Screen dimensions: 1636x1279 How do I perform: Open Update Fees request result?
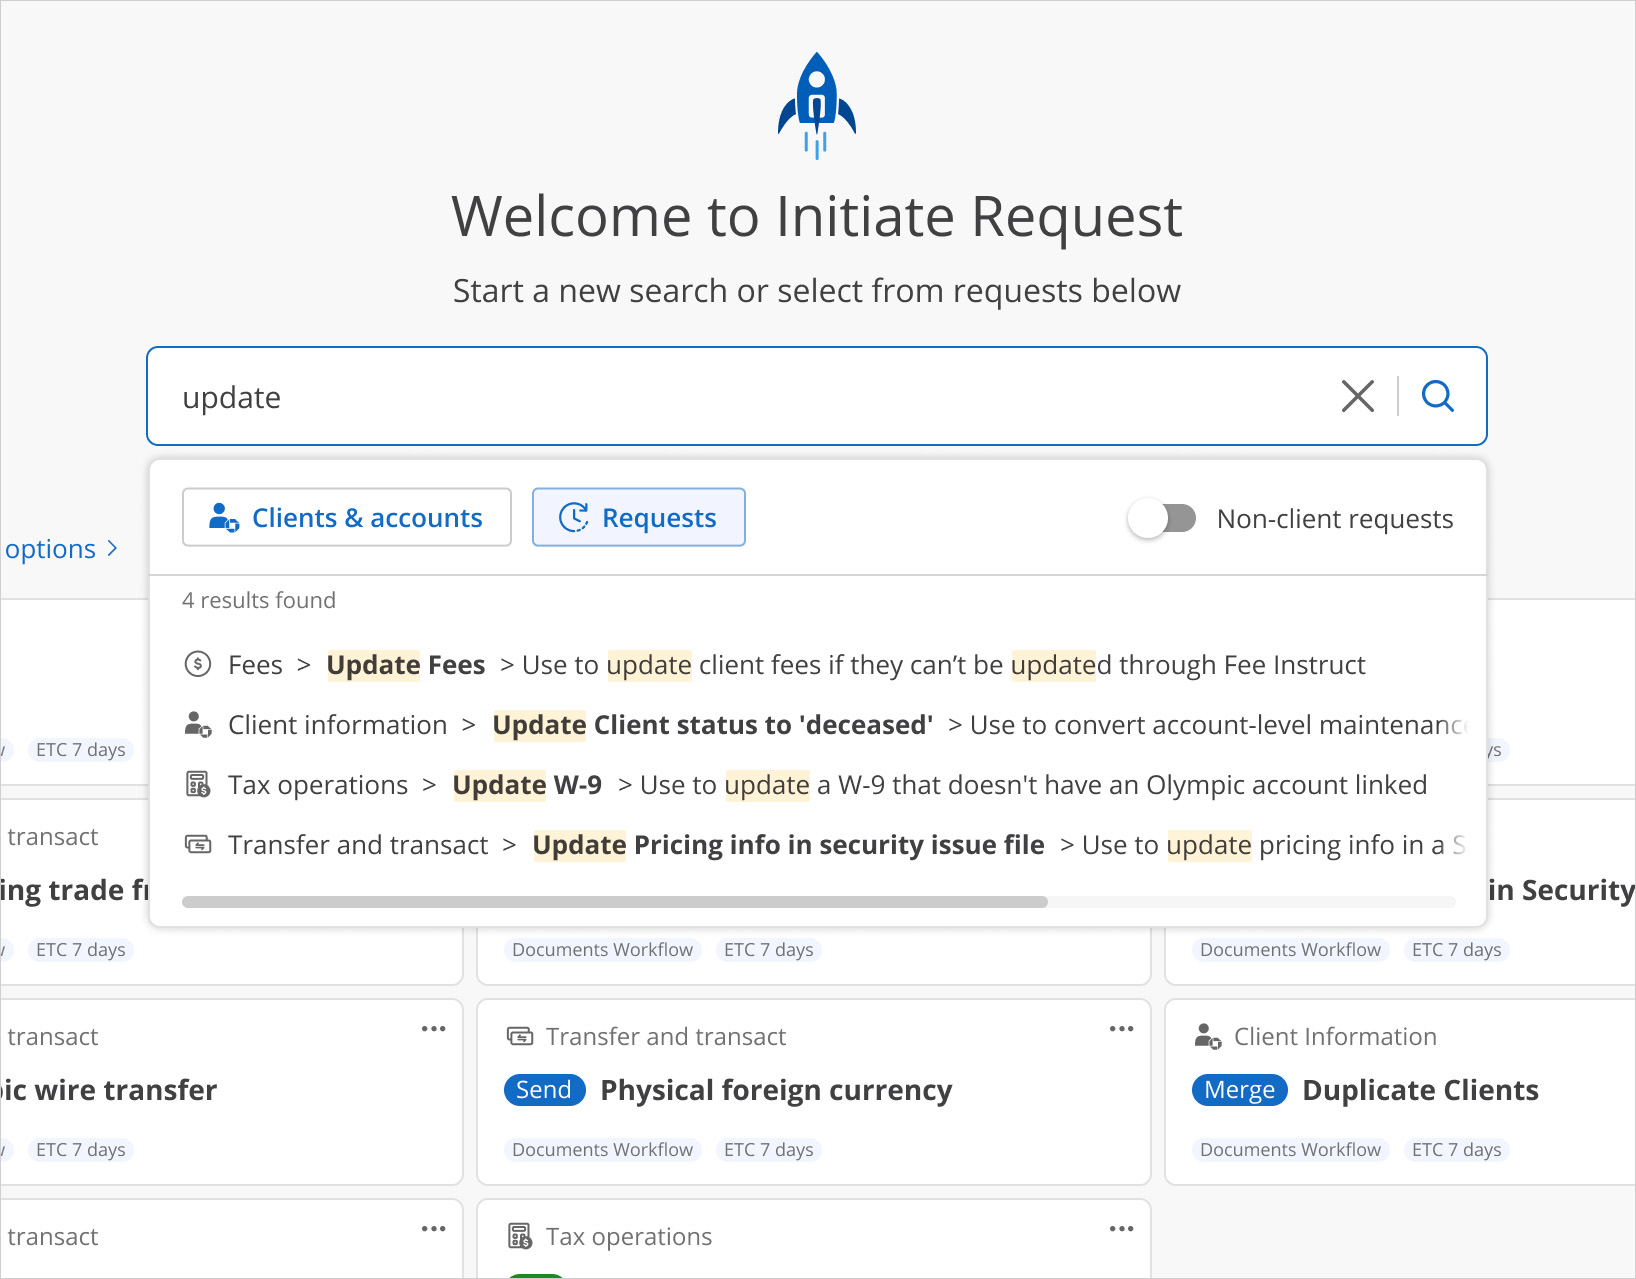coord(406,665)
